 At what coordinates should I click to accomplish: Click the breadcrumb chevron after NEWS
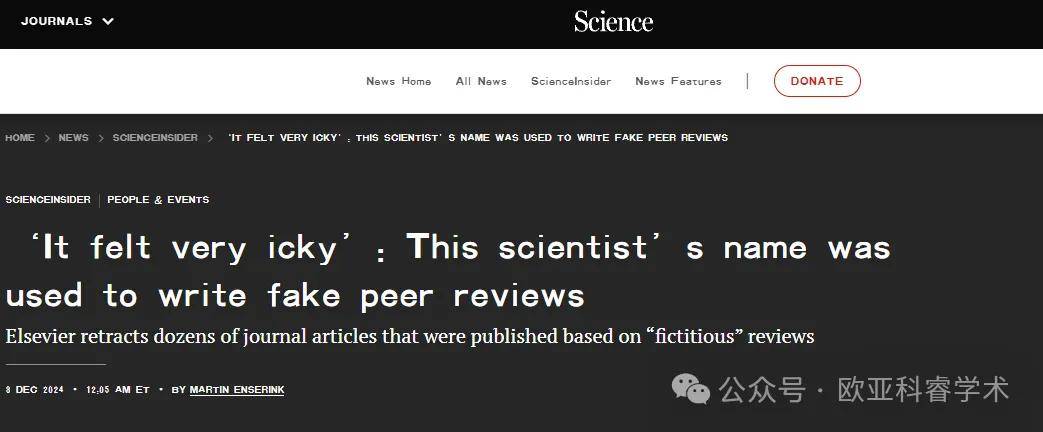(x=101, y=138)
